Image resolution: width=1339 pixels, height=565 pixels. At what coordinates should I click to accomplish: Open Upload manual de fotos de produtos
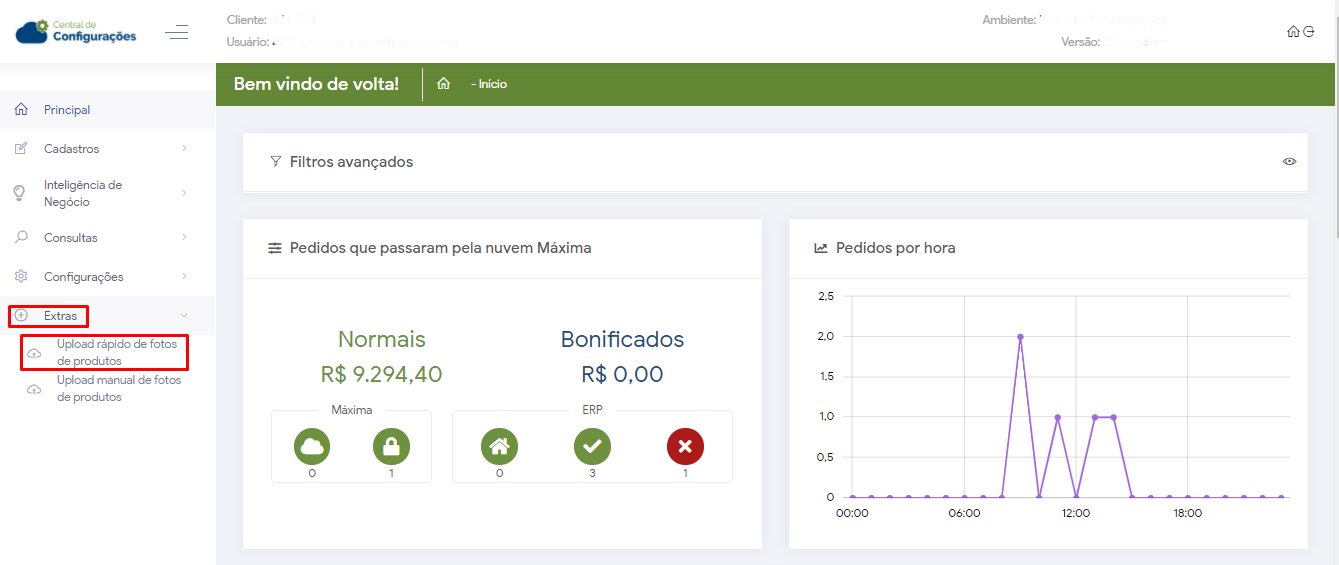(x=118, y=388)
